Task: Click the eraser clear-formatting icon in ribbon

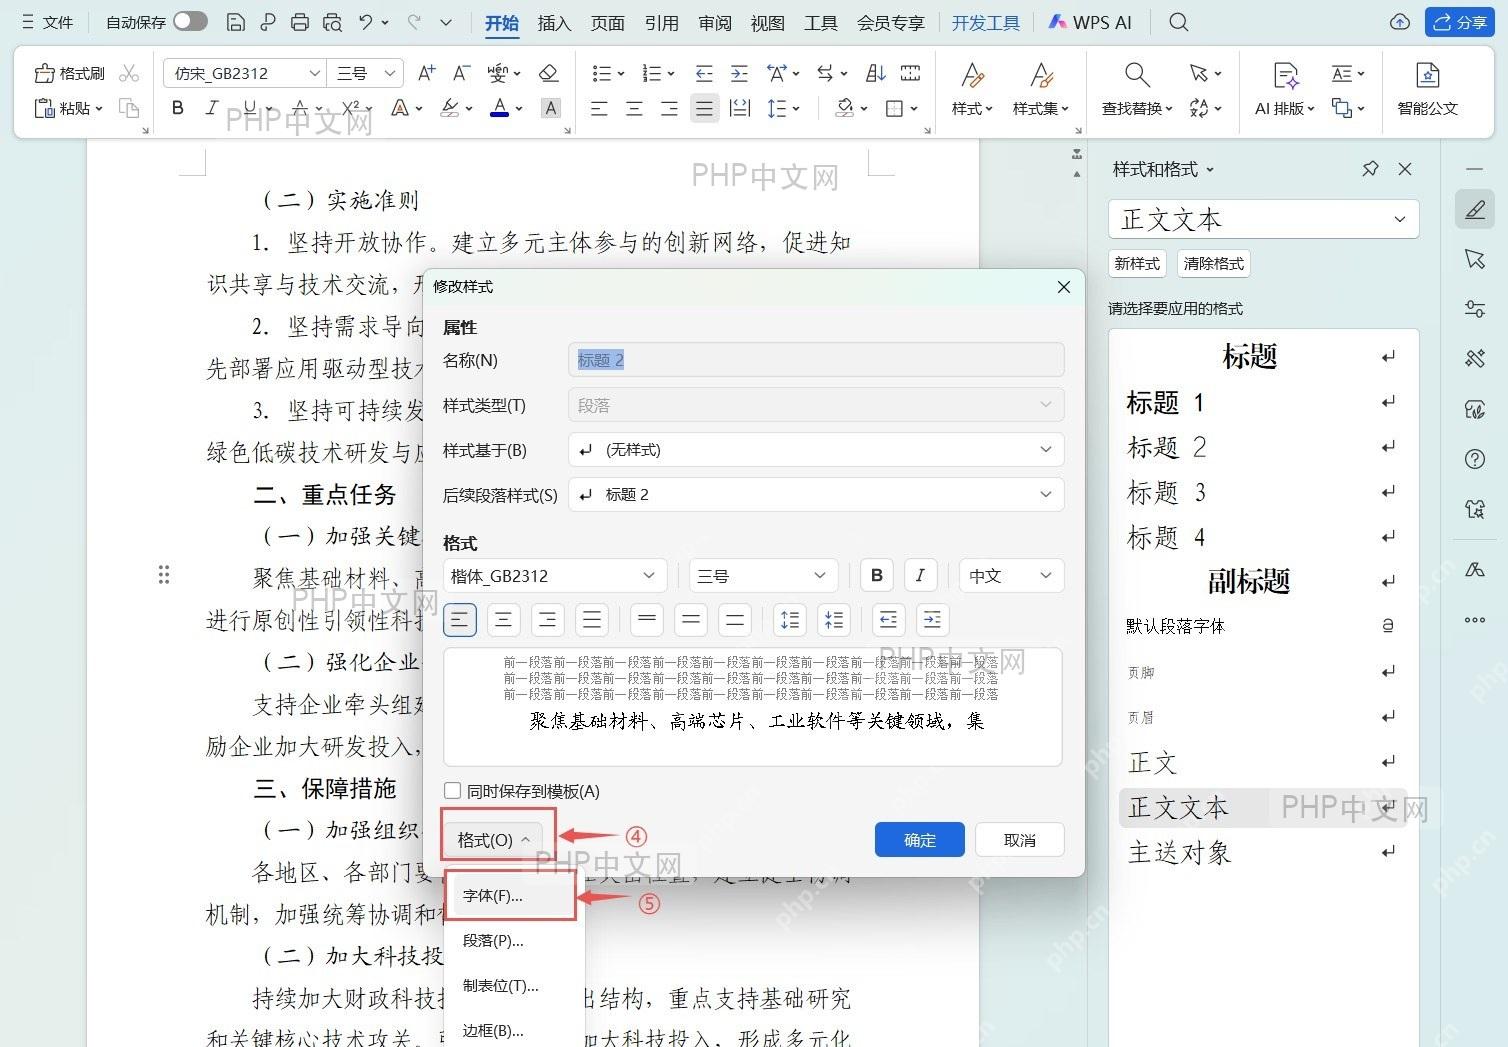Action: click(548, 73)
